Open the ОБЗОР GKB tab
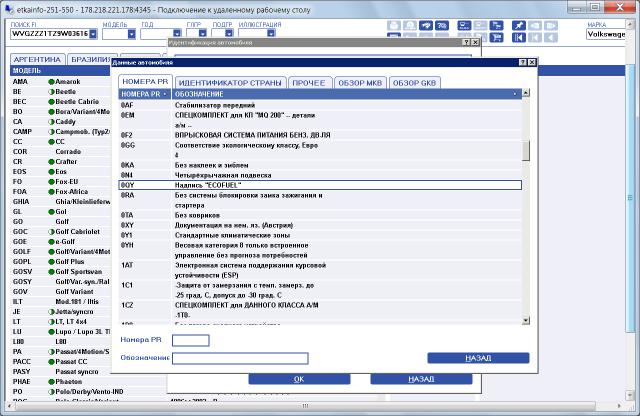The height and width of the screenshot is (416, 640). (414, 83)
